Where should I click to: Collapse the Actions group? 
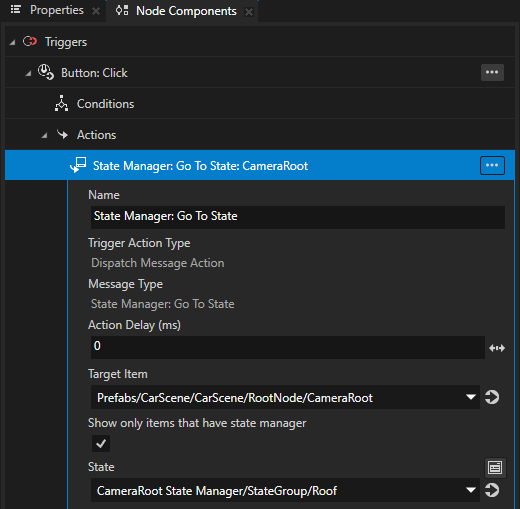coord(44,135)
